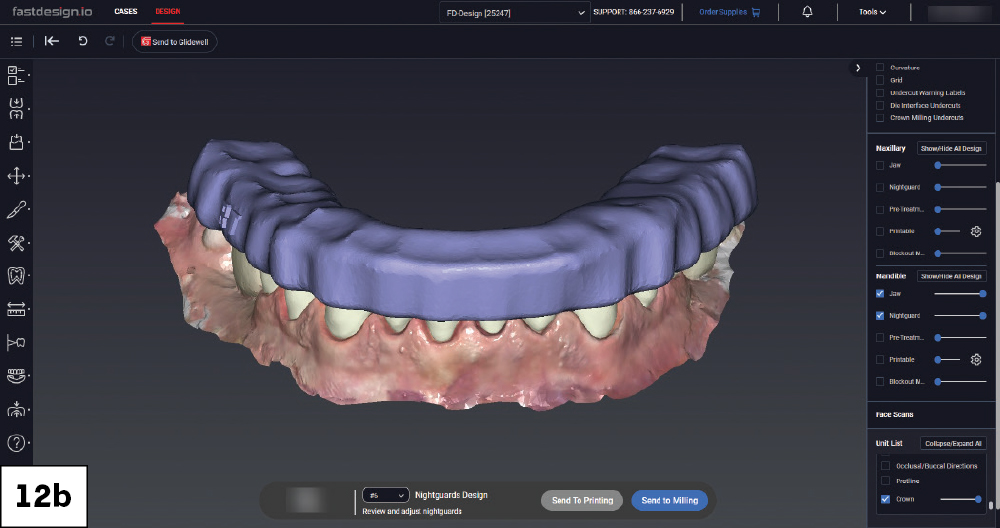
Task: Click the fastdesign.io logo
Action: (x=52, y=11)
